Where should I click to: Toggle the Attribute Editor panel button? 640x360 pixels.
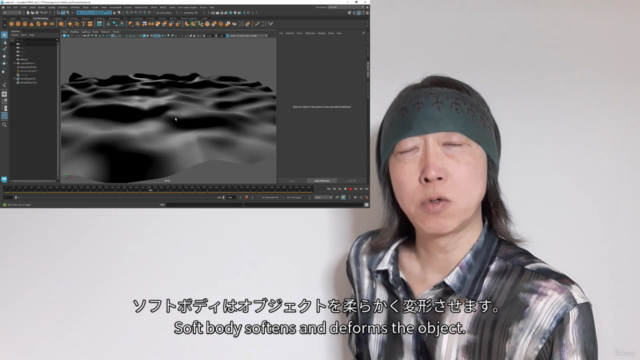pyautogui.click(x=358, y=13)
